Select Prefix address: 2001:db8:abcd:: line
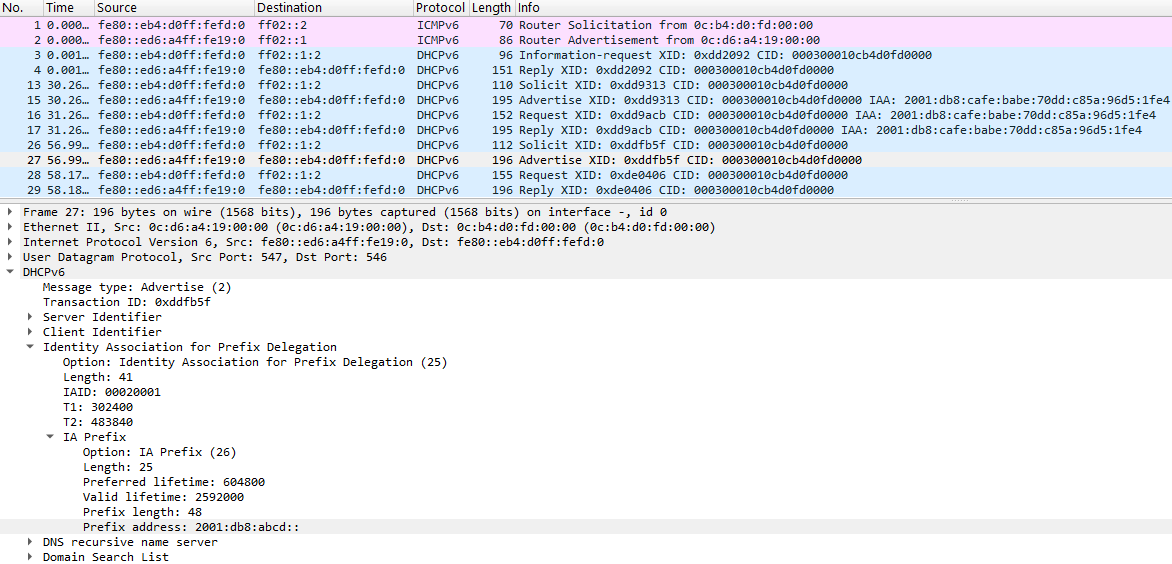 click(191, 527)
